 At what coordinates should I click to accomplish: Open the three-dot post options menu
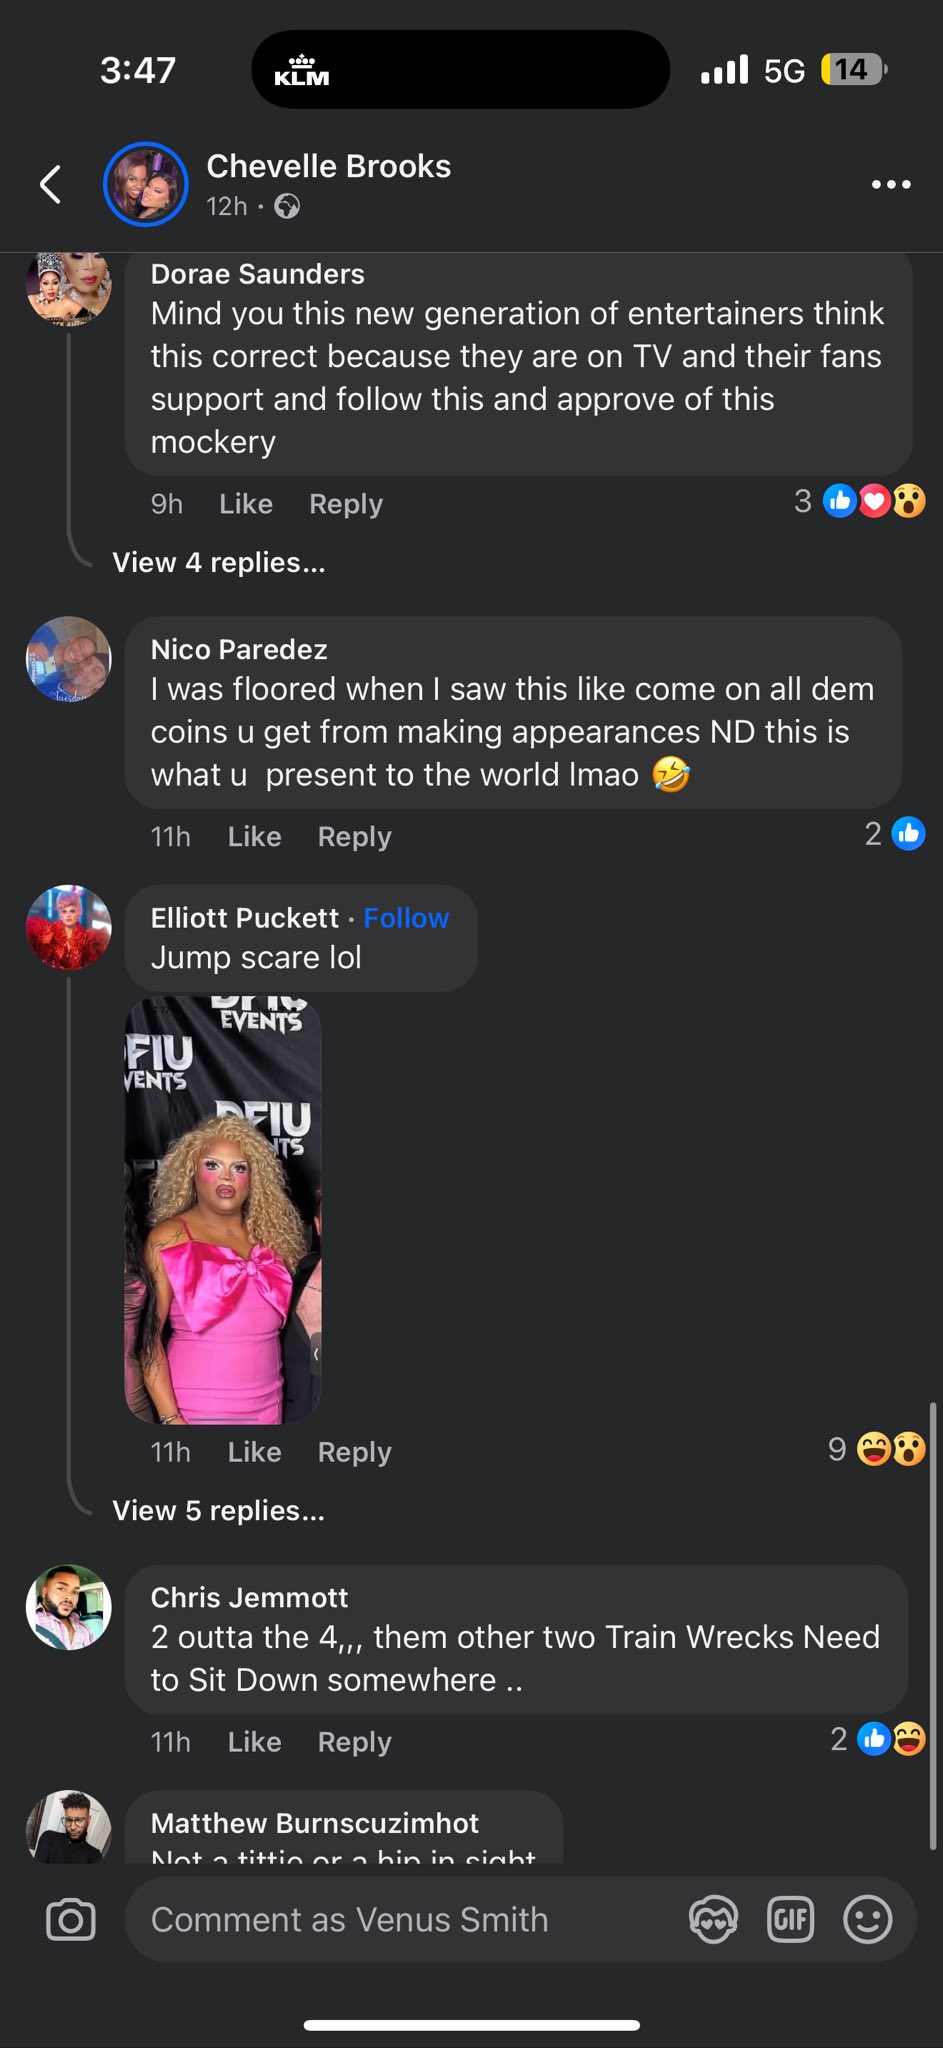891,184
